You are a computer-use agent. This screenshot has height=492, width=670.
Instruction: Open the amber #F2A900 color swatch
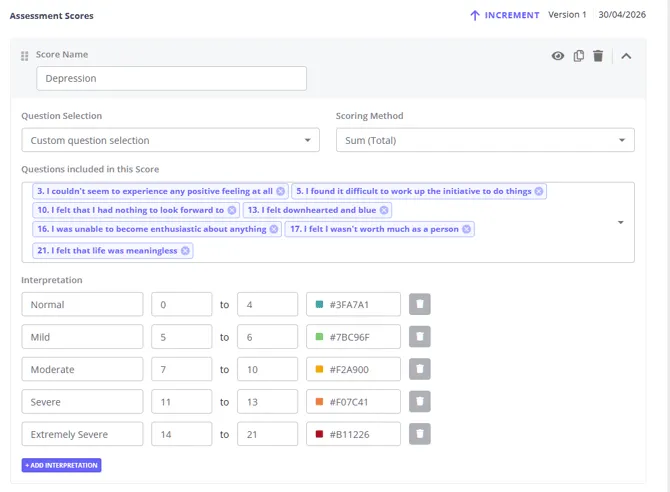(319, 369)
